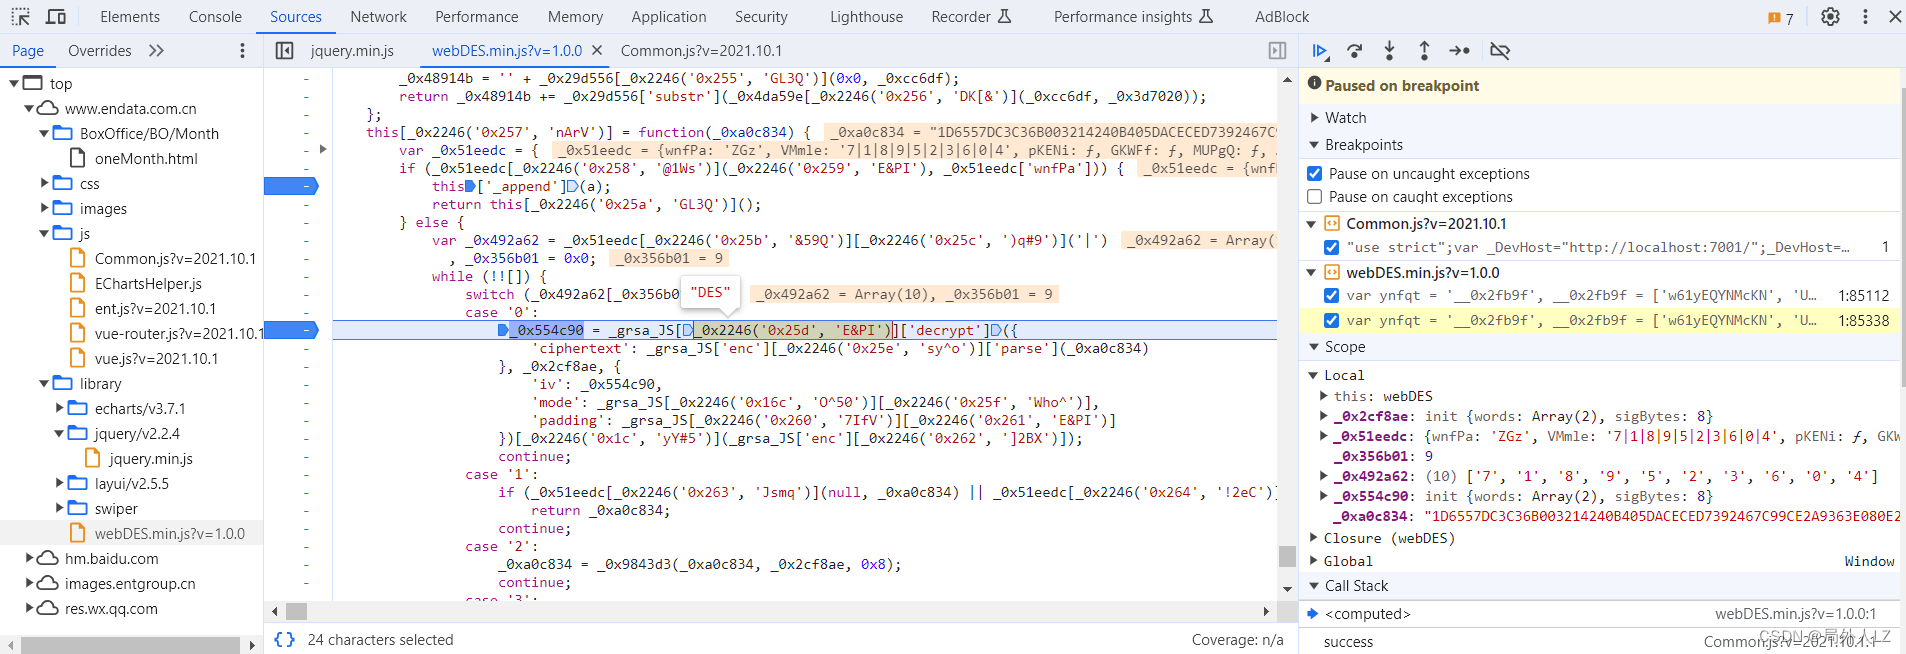Expand the echarts/v3.7.1 folder
Image resolution: width=1906 pixels, height=654 pixels.
[x=59, y=407]
